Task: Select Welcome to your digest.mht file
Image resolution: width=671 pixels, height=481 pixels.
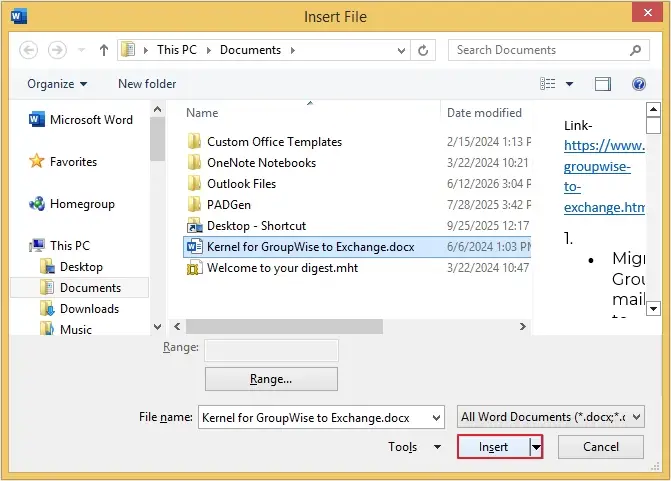Action: pos(357,268)
